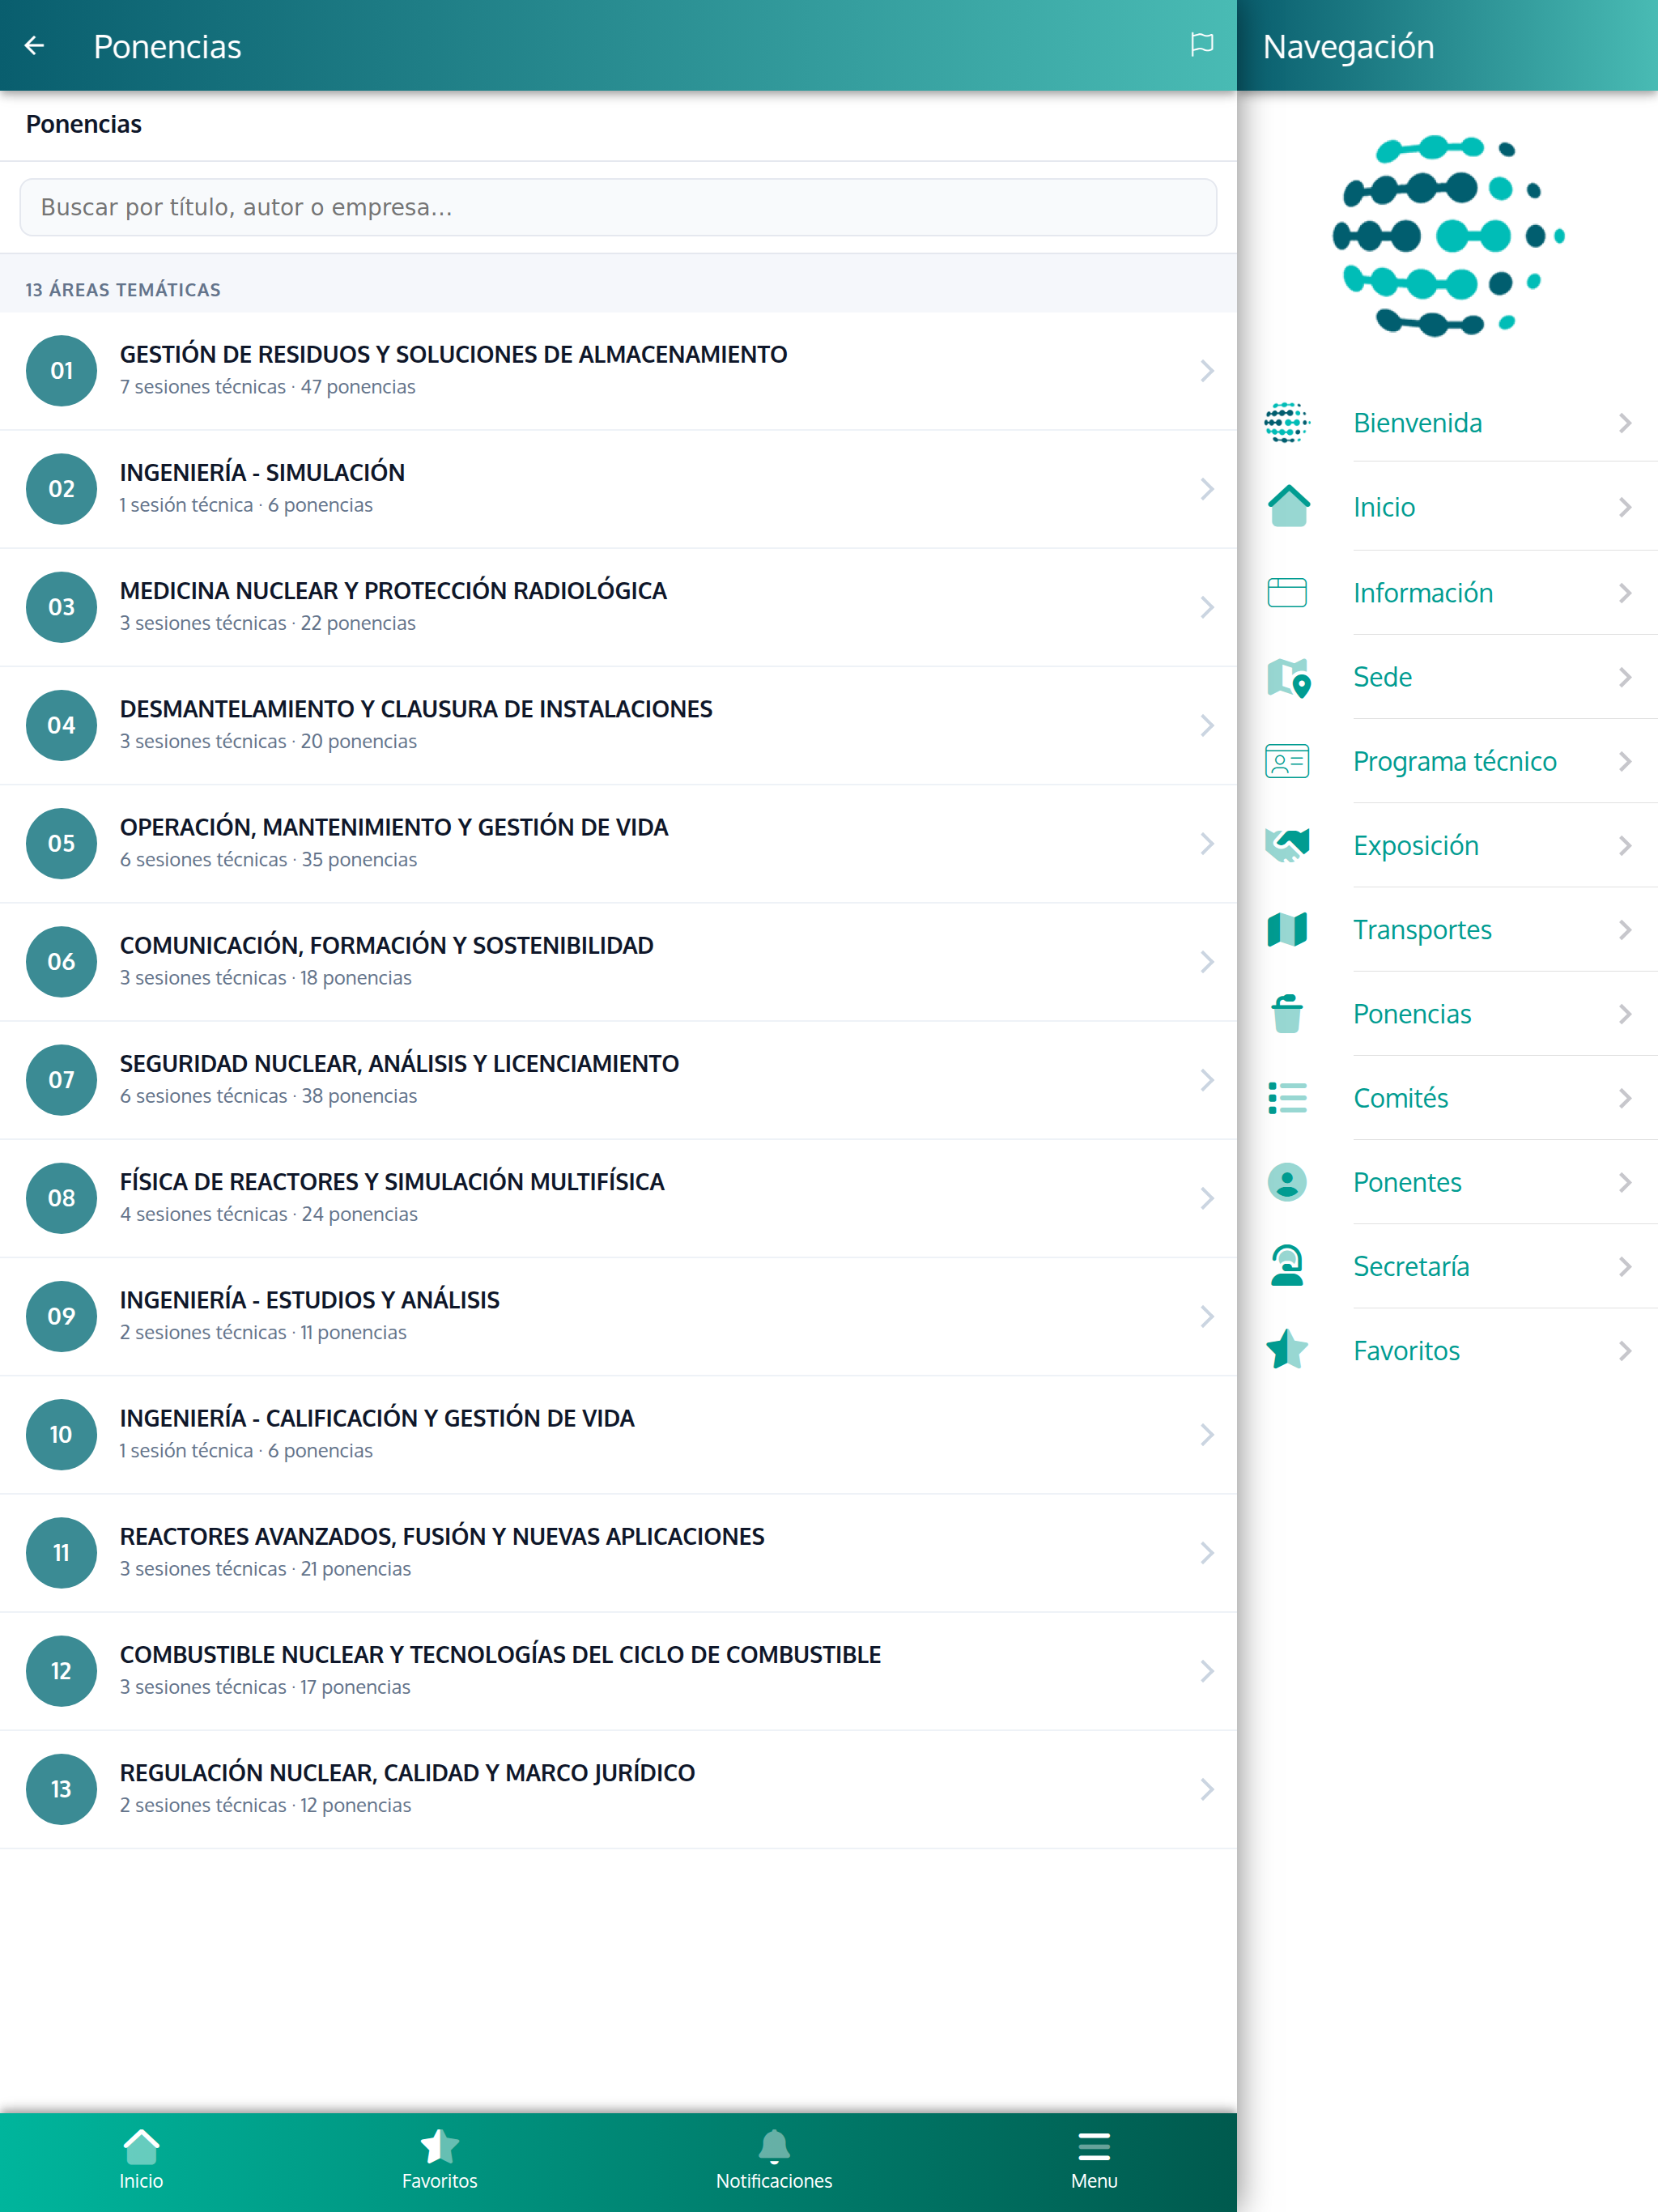Viewport: 1658px width, 2212px height.
Task: Open the Exposición navigation entry
Action: tap(1448, 845)
